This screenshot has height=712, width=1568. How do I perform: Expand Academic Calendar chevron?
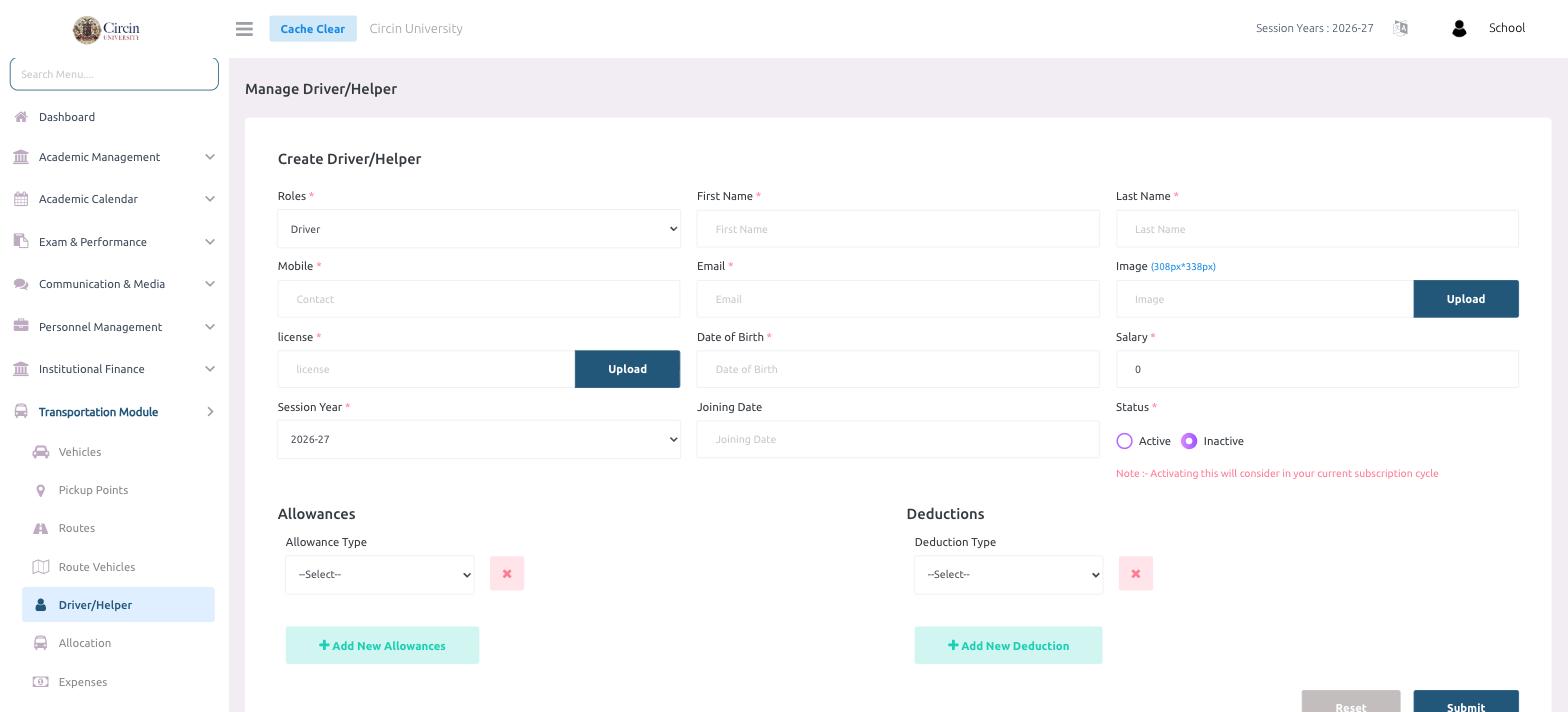[210, 199]
